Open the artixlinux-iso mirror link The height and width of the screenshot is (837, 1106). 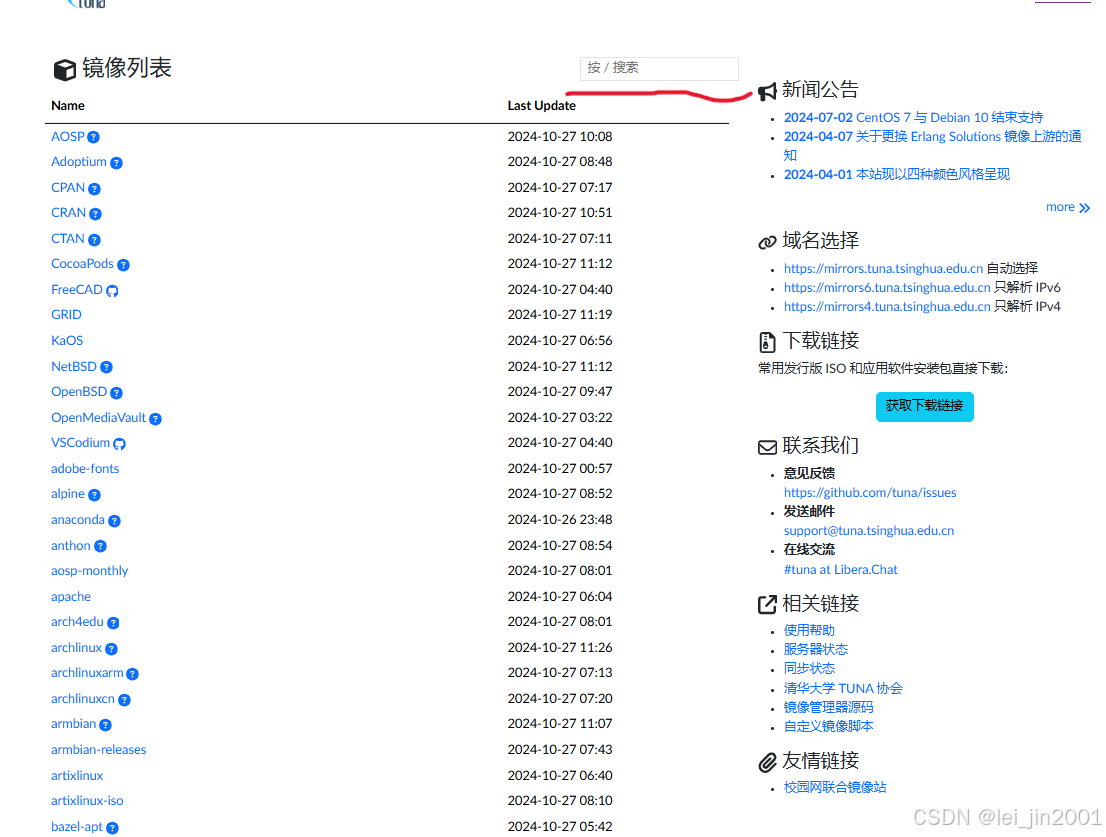coord(87,801)
